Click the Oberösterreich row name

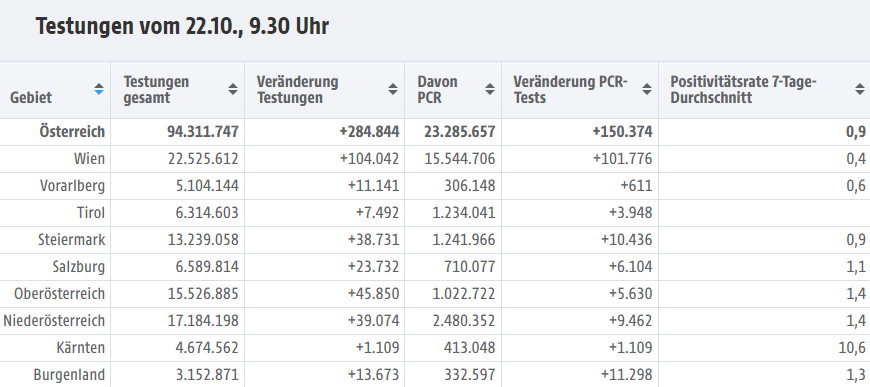[x=59, y=294]
